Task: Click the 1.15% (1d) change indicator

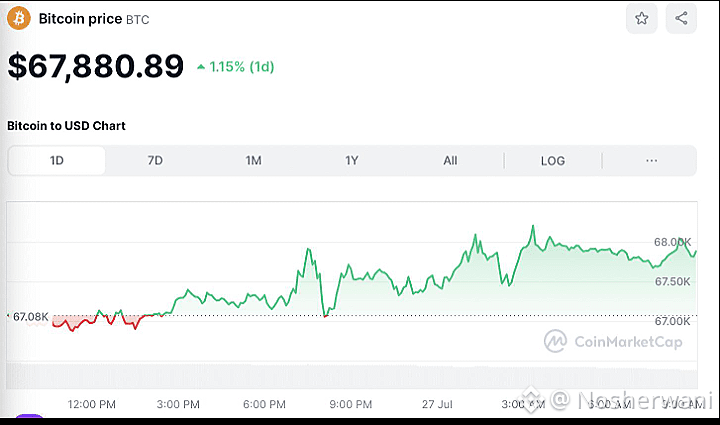Action: (x=236, y=67)
